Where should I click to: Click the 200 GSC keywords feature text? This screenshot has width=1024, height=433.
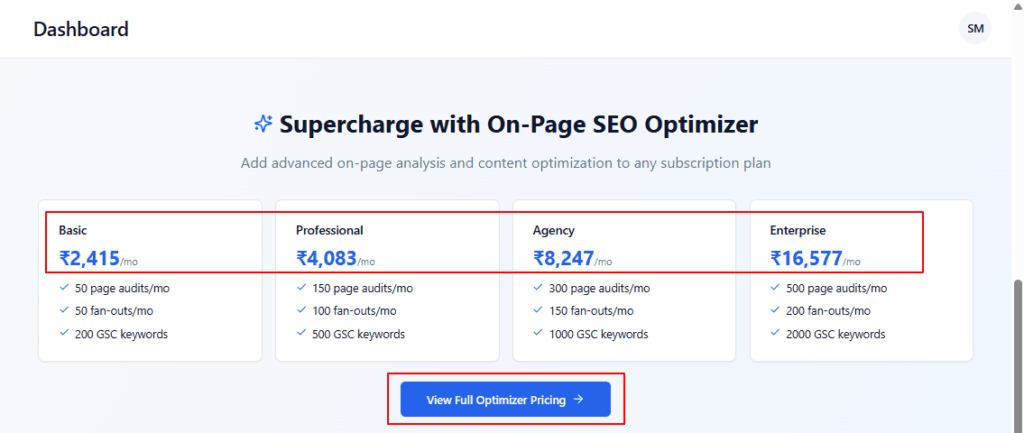click(x=121, y=334)
